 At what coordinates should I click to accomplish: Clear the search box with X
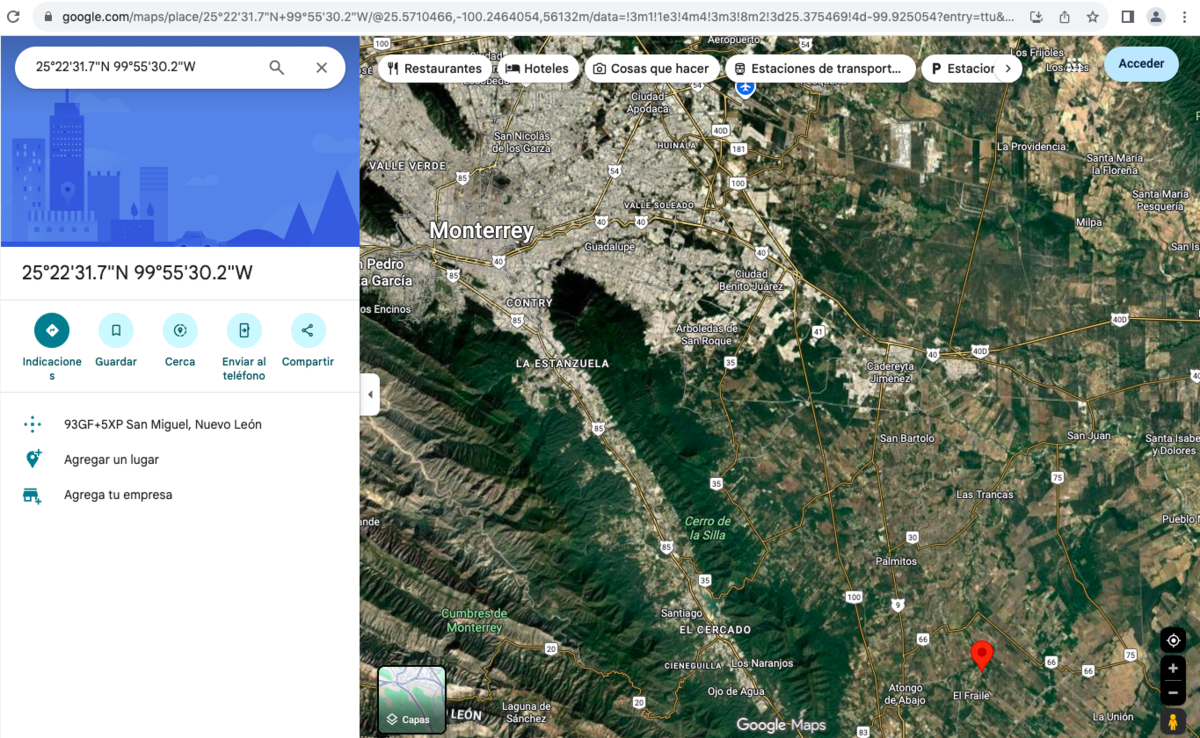[x=321, y=67]
